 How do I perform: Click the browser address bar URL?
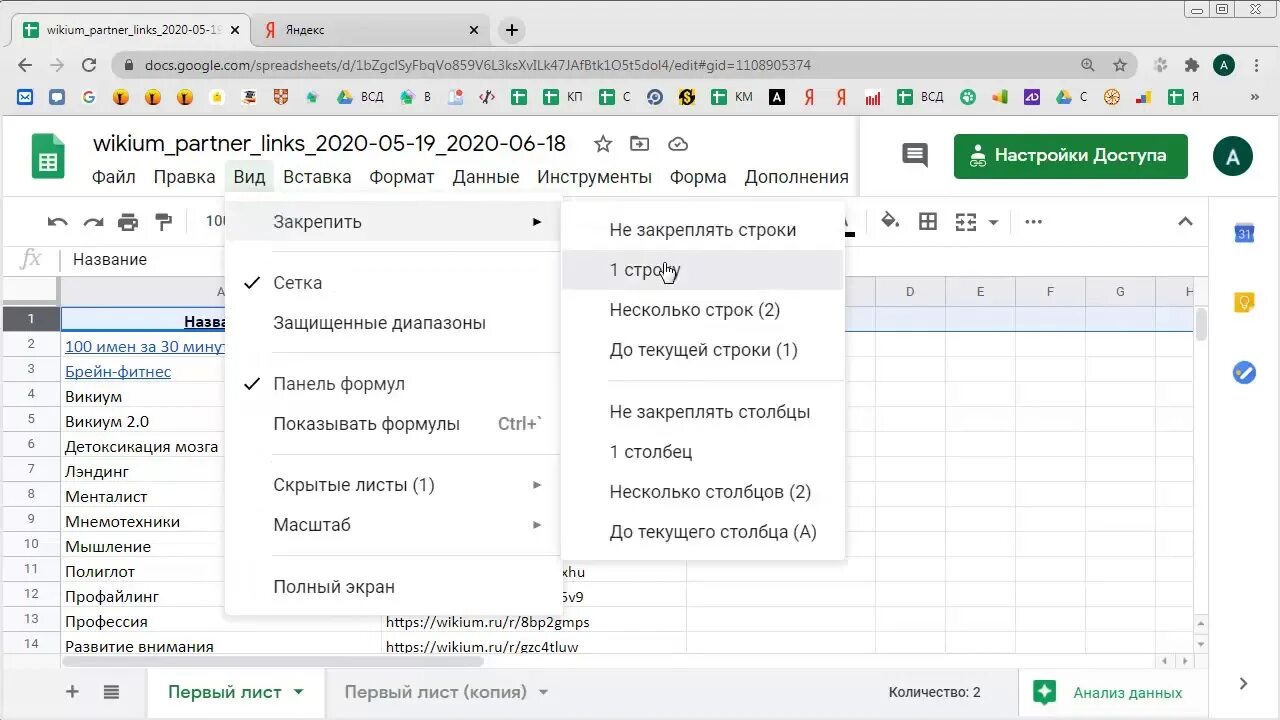point(478,65)
